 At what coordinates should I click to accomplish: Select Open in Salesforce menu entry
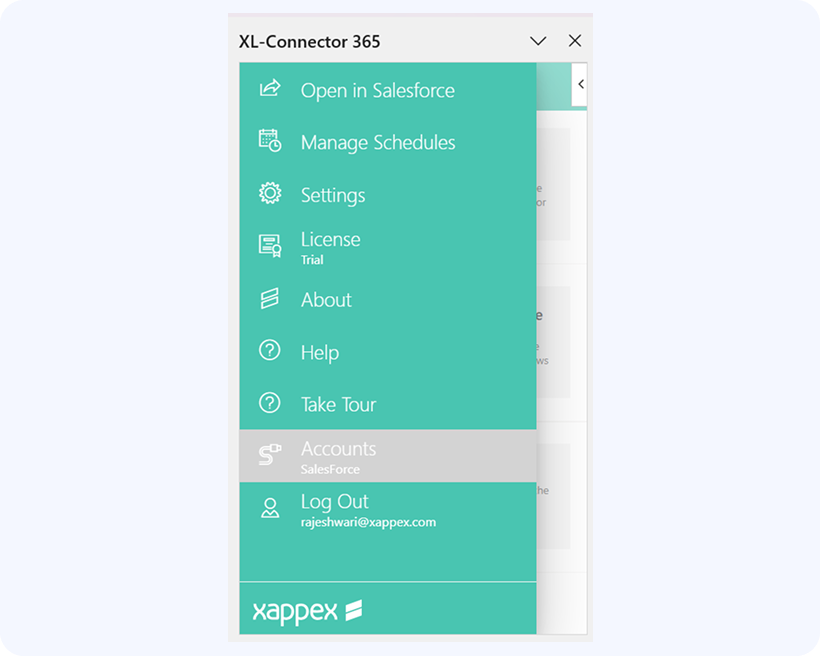point(377,91)
